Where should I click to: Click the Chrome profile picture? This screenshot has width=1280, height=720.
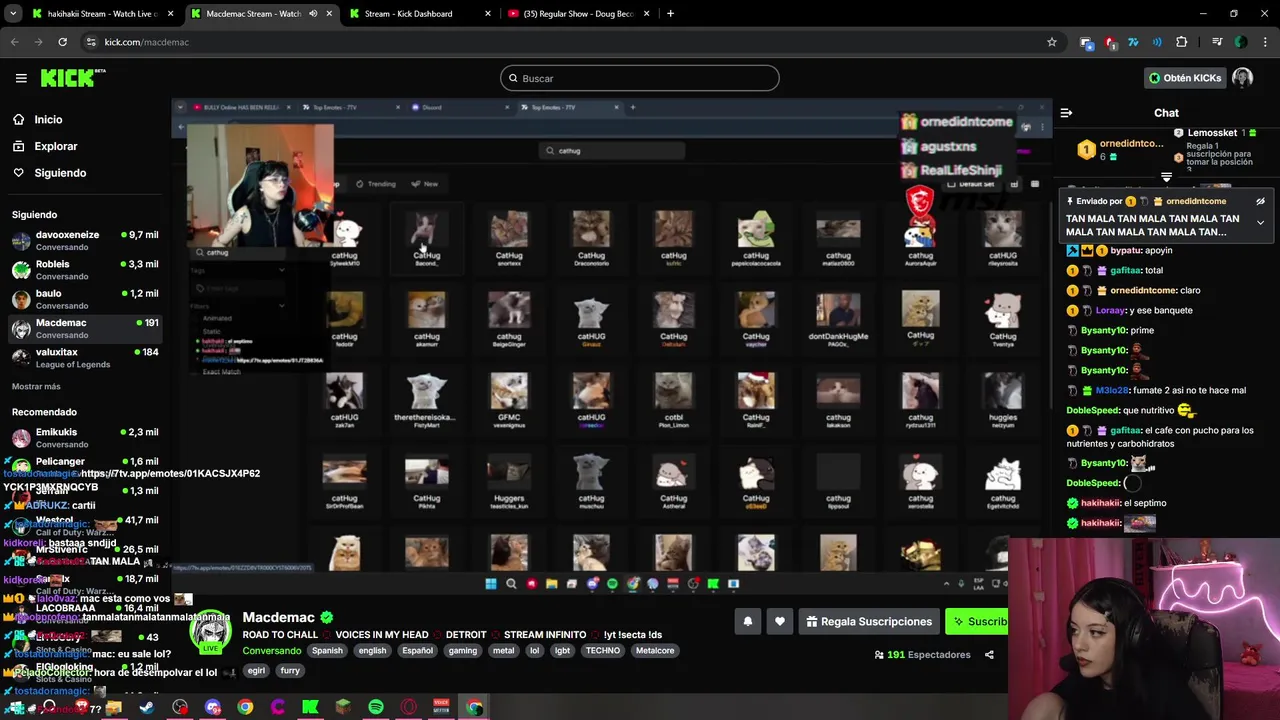click(x=1241, y=42)
